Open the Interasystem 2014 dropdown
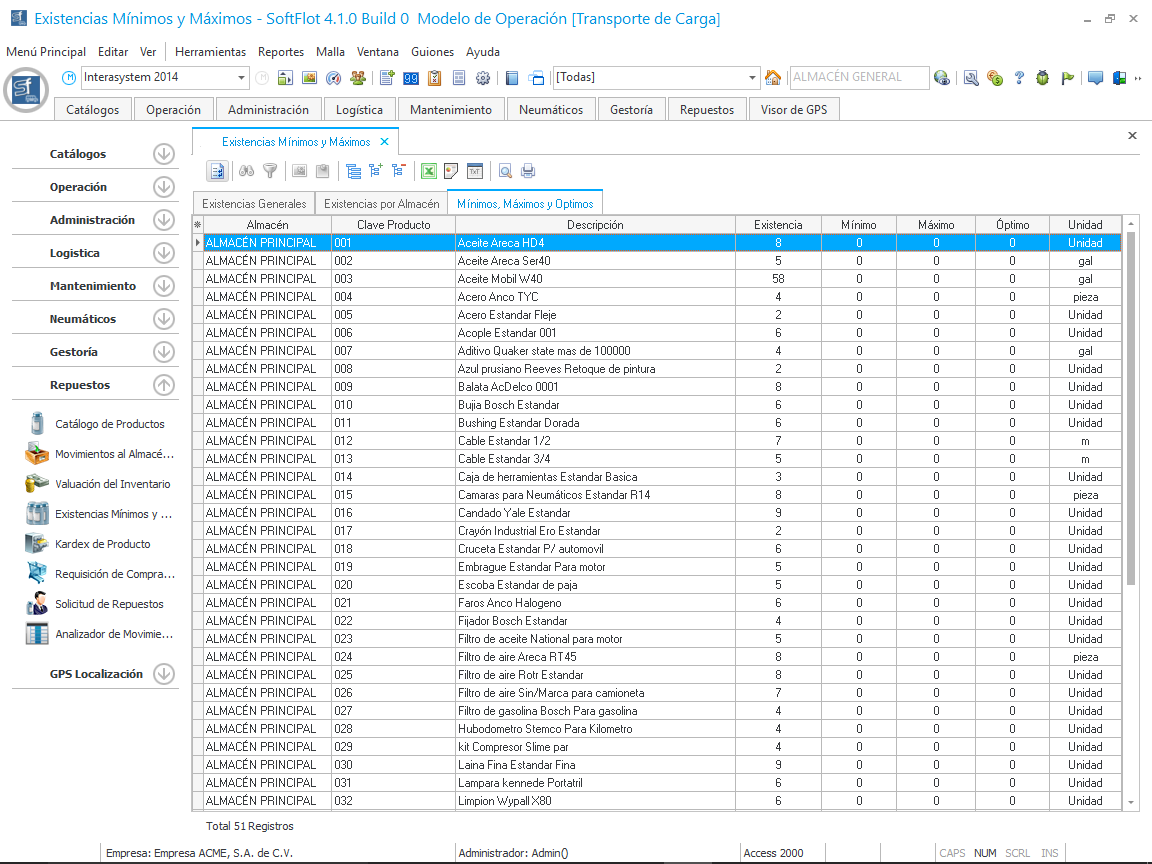The image size is (1152, 864). pyautogui.click(x=242, y=78)
